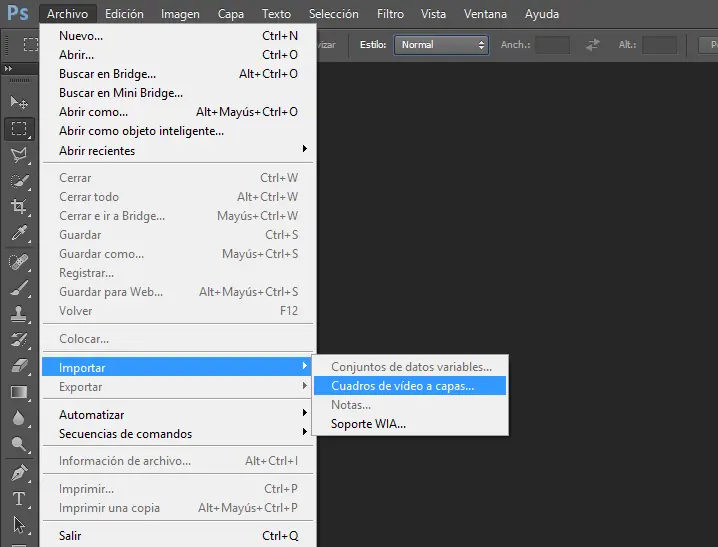Open the Edición menu
This screenshot has width=718, height=547.
click(124, 14)
